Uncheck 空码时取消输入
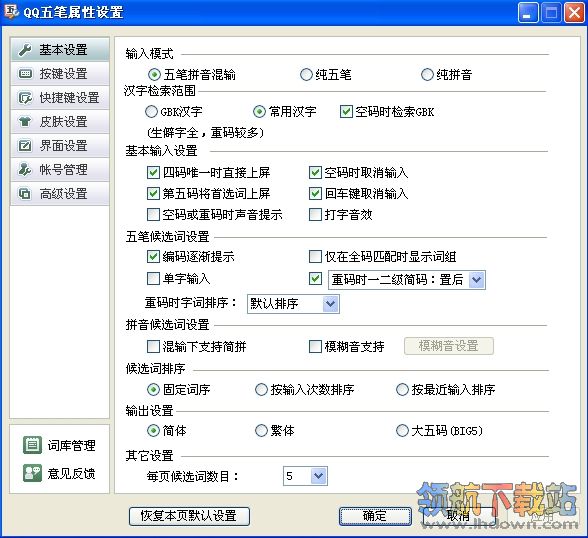Screen dimensions: 588x538 (315, 172)
